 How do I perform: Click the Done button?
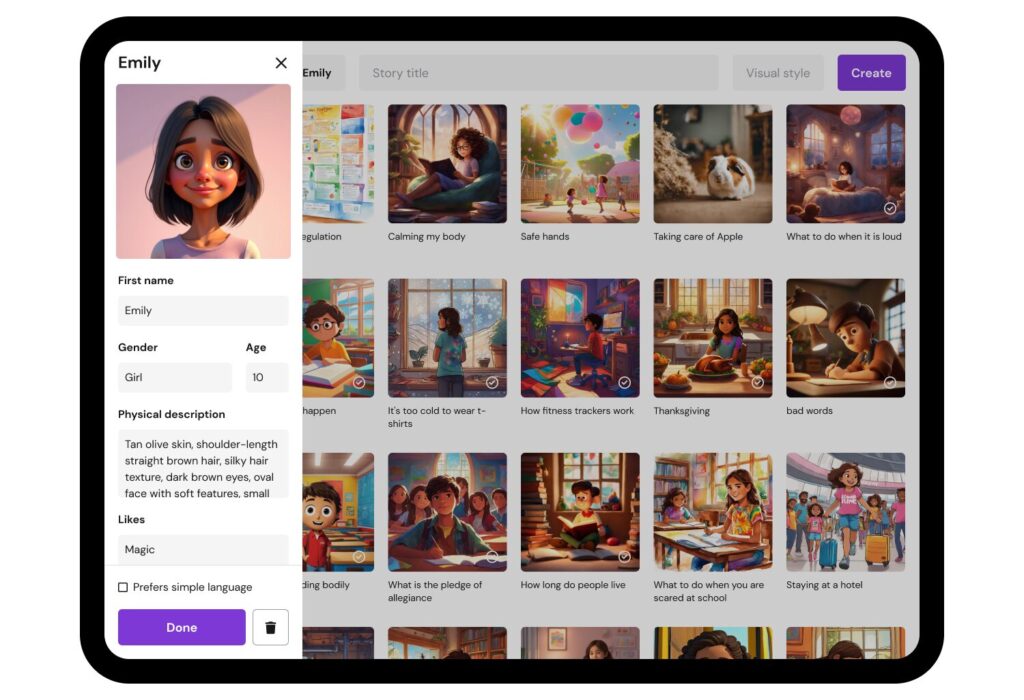pyautogui.click(x=181, y=627)
